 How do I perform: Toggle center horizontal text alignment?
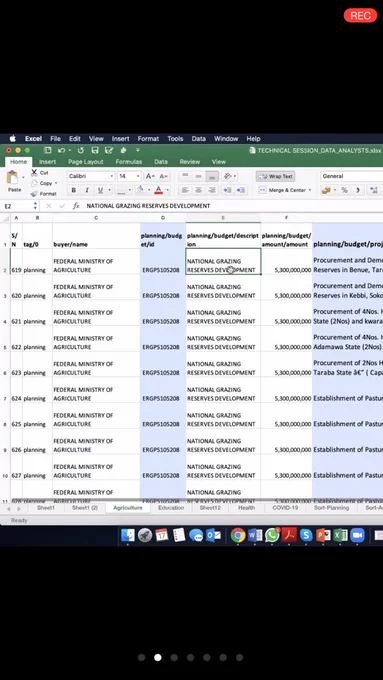pos(199,190)
